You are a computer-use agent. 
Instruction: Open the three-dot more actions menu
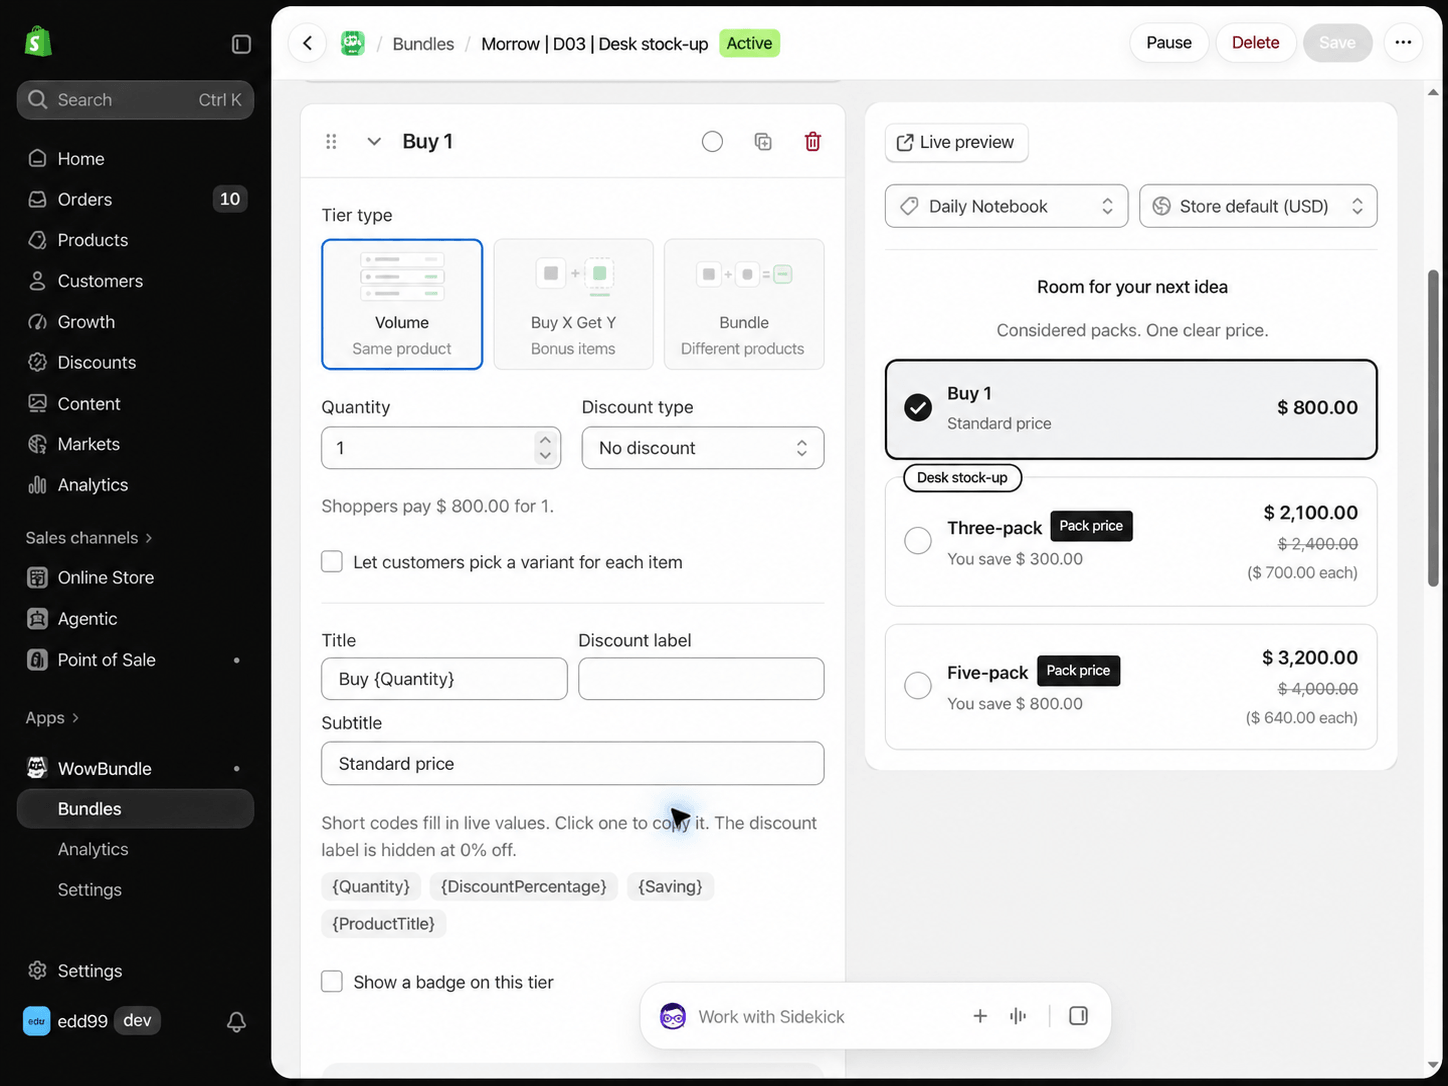coord(1403,43)
